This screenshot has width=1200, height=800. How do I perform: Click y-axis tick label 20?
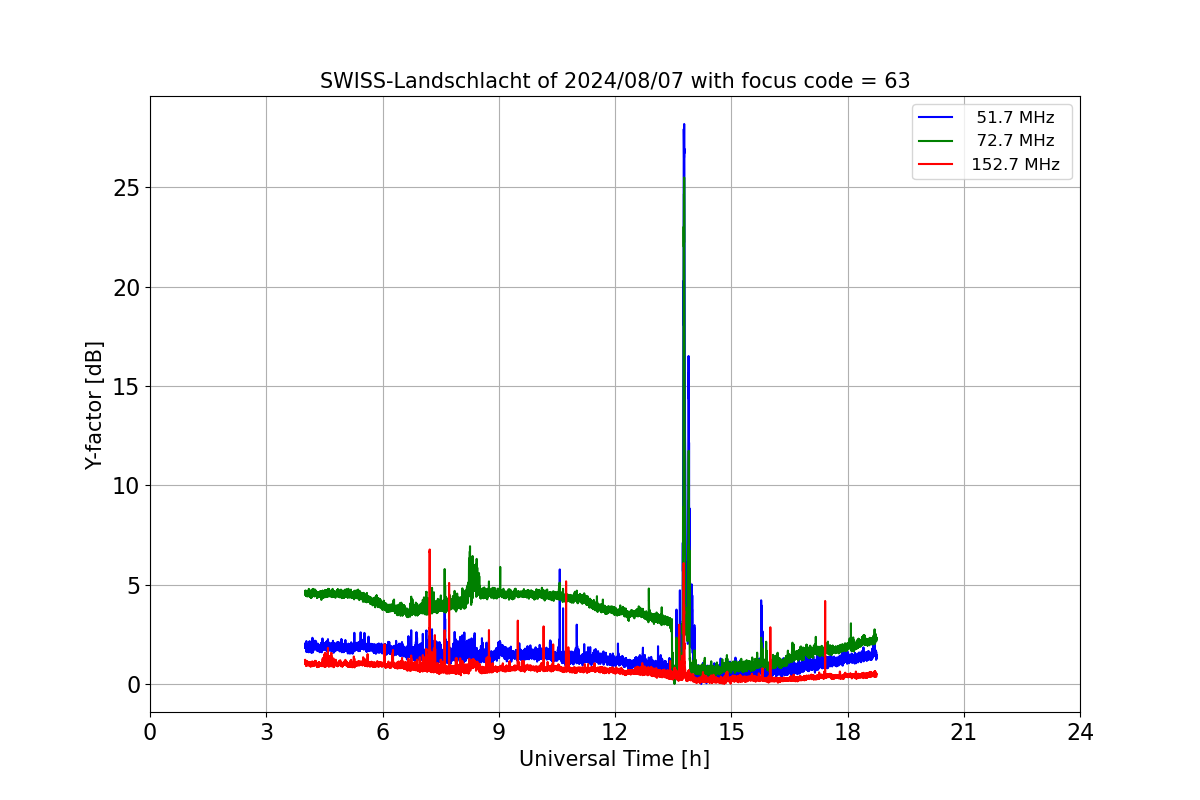tap(127, 288)
